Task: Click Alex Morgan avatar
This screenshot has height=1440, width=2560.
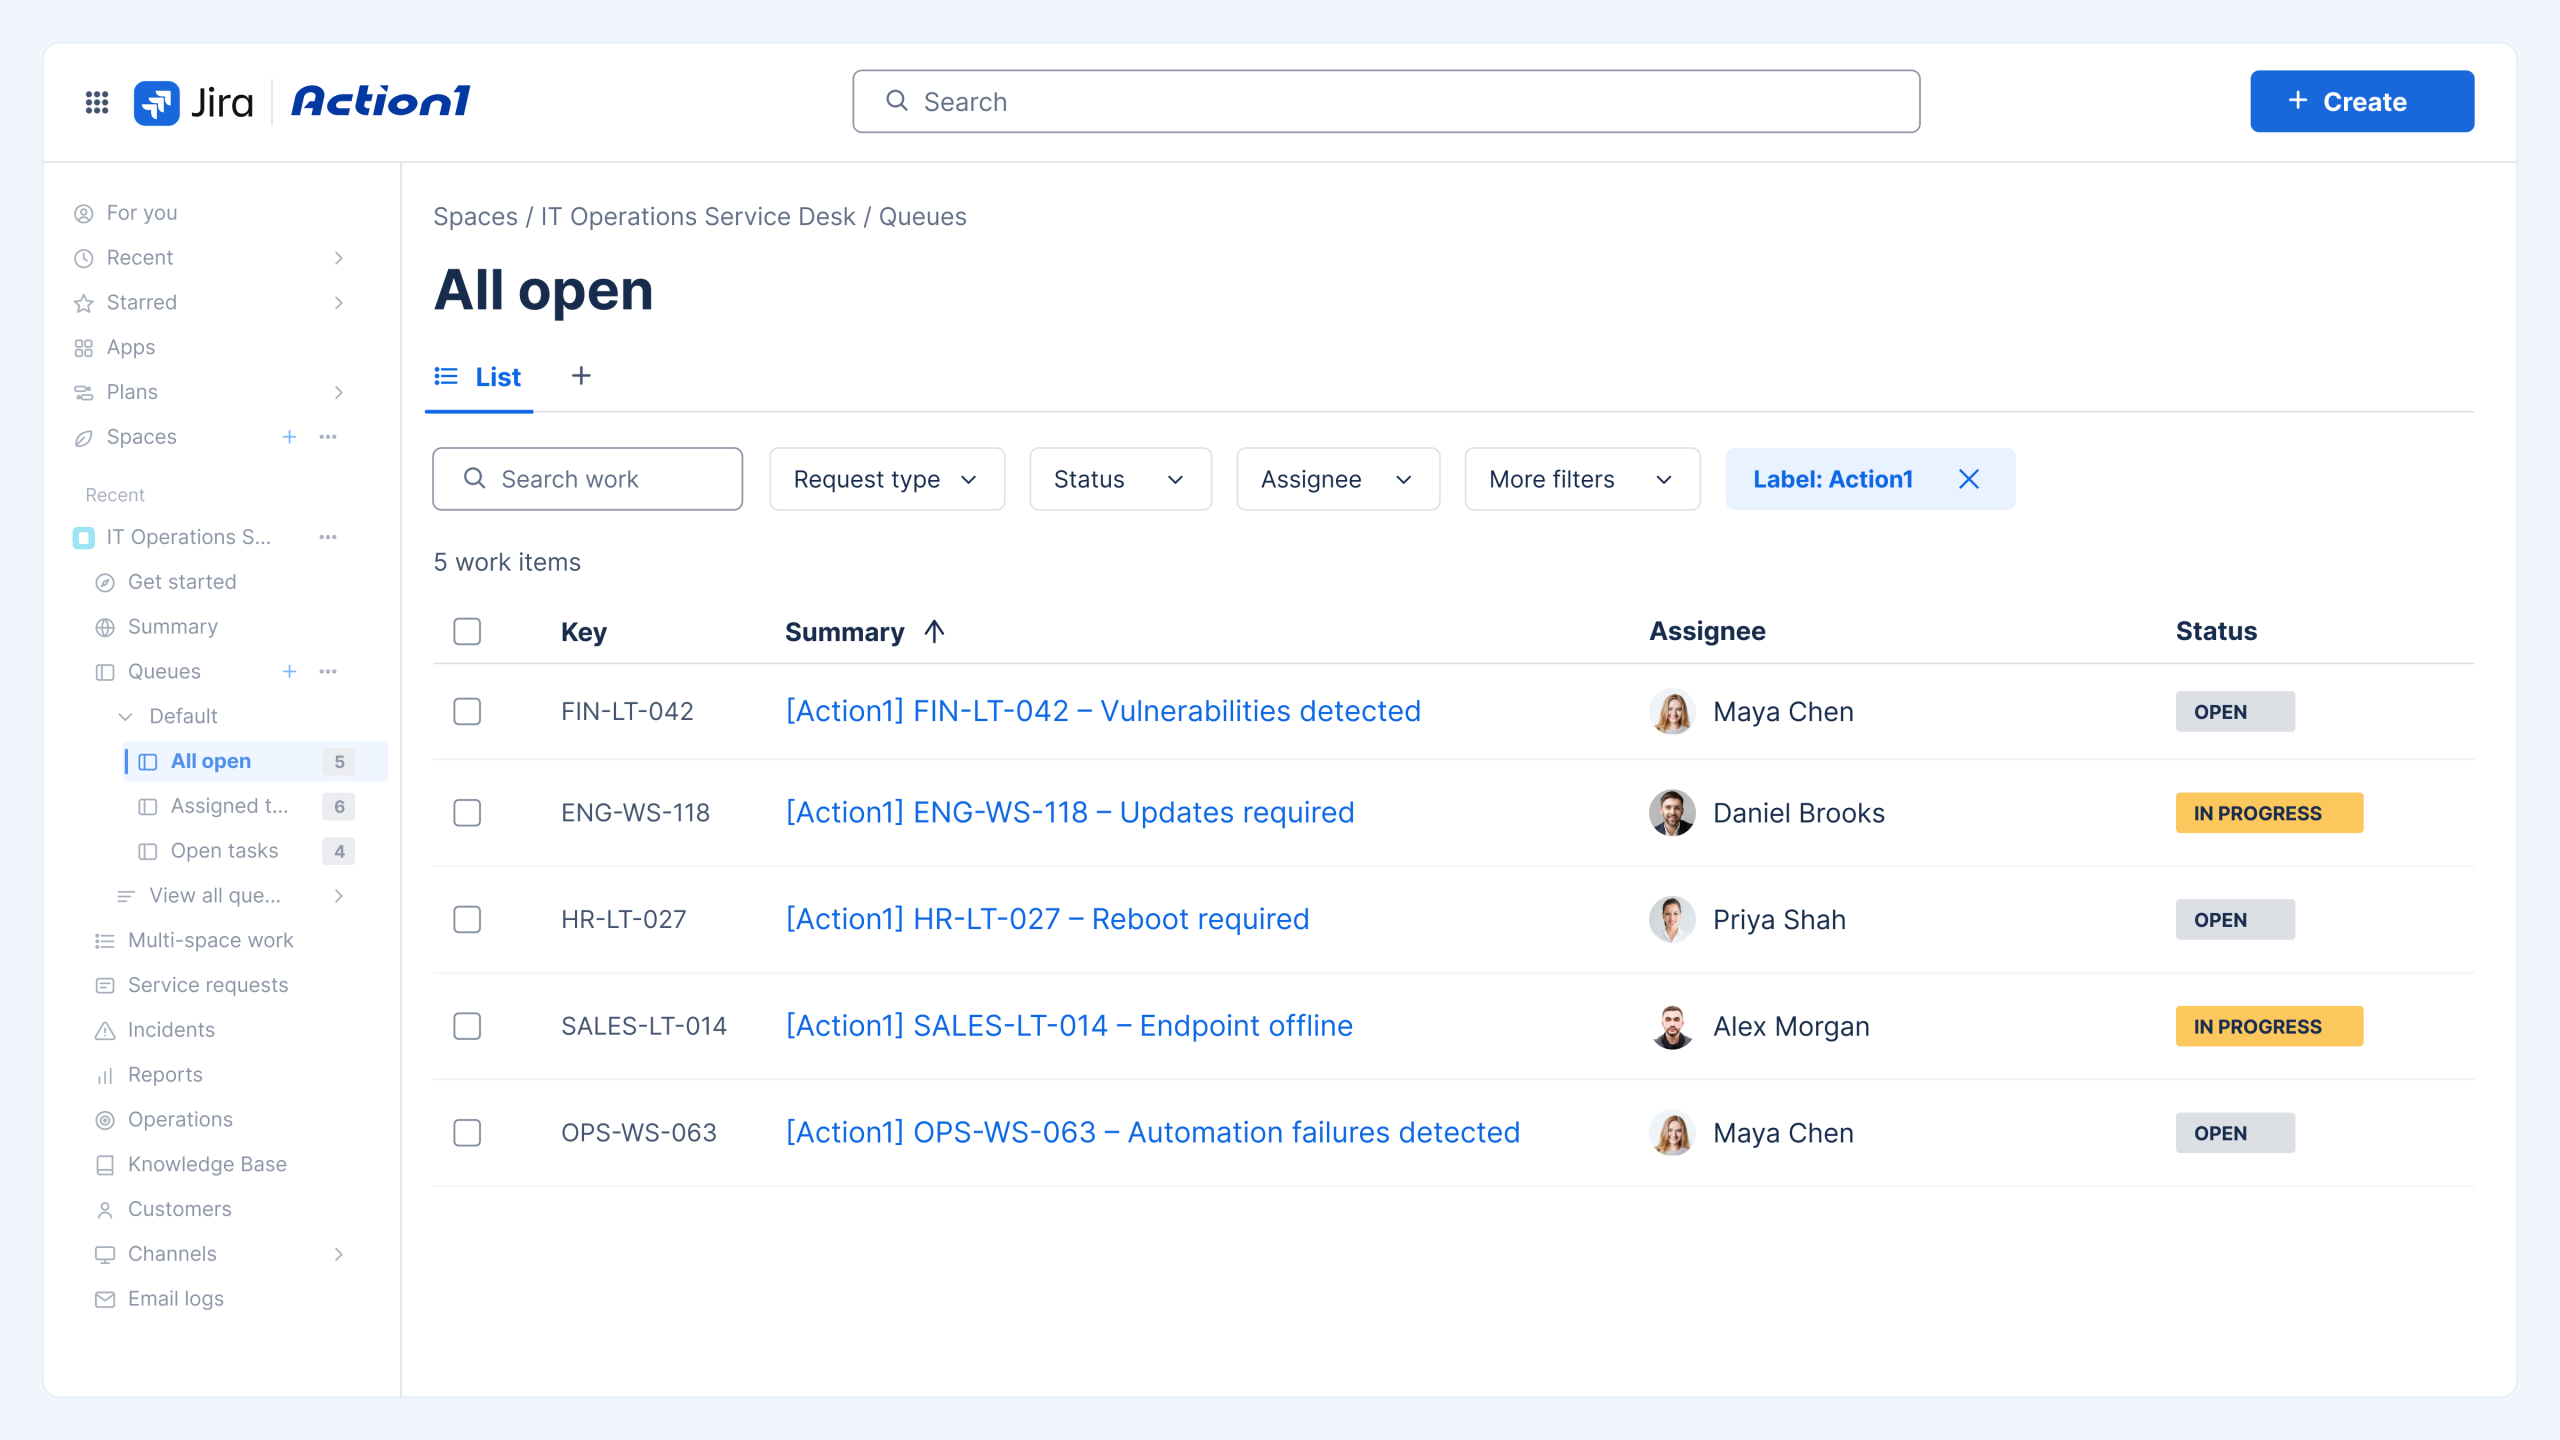Action: 1672,1026
